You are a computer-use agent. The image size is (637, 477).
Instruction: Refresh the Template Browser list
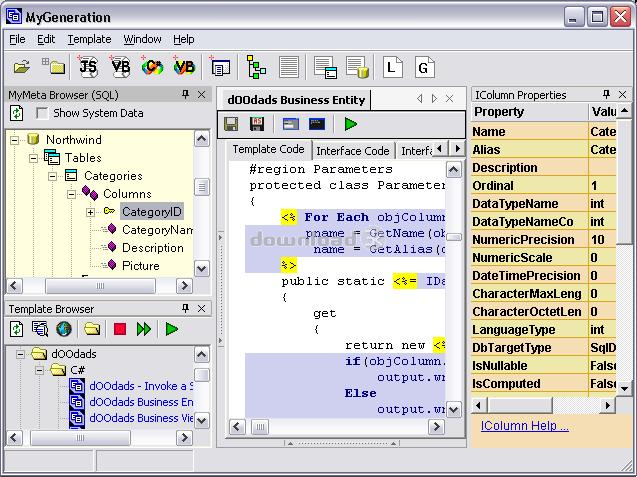(17, 329)
